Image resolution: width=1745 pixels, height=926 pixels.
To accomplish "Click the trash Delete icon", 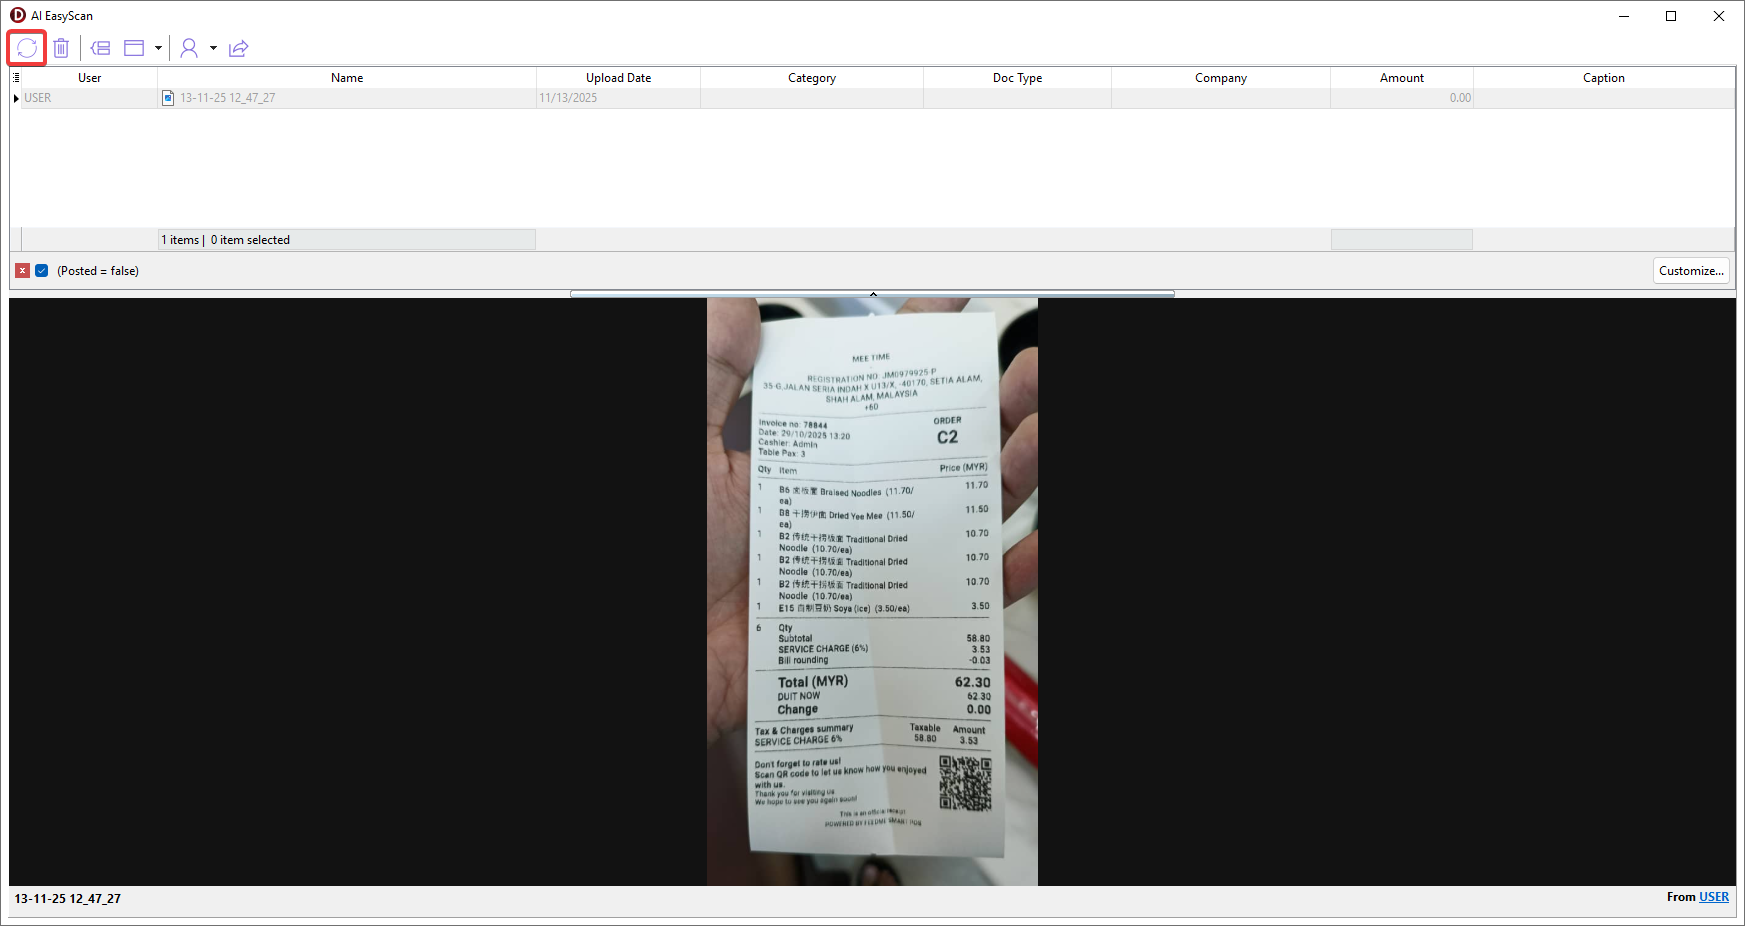I will pos(61,48).
